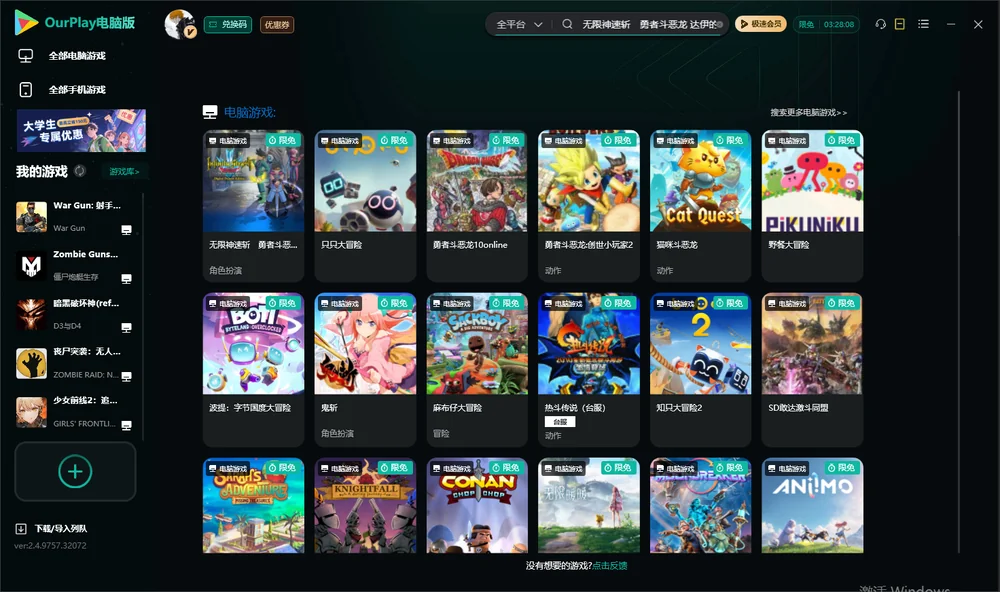1000x592 pixels.
Task: Open the user avatar profile
Action: coord(180,24)
